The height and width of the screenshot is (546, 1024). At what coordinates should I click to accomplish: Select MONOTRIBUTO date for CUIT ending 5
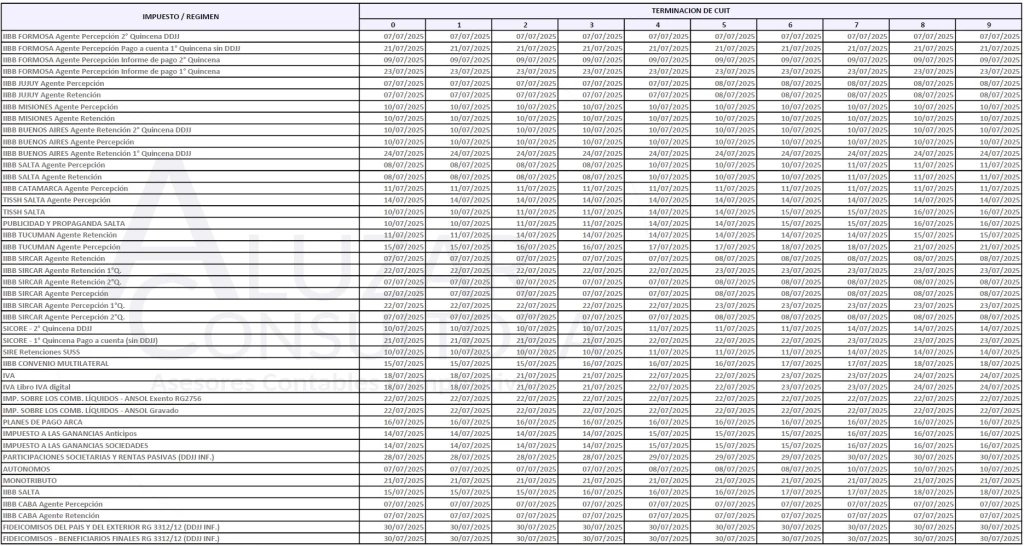(735, 481)
